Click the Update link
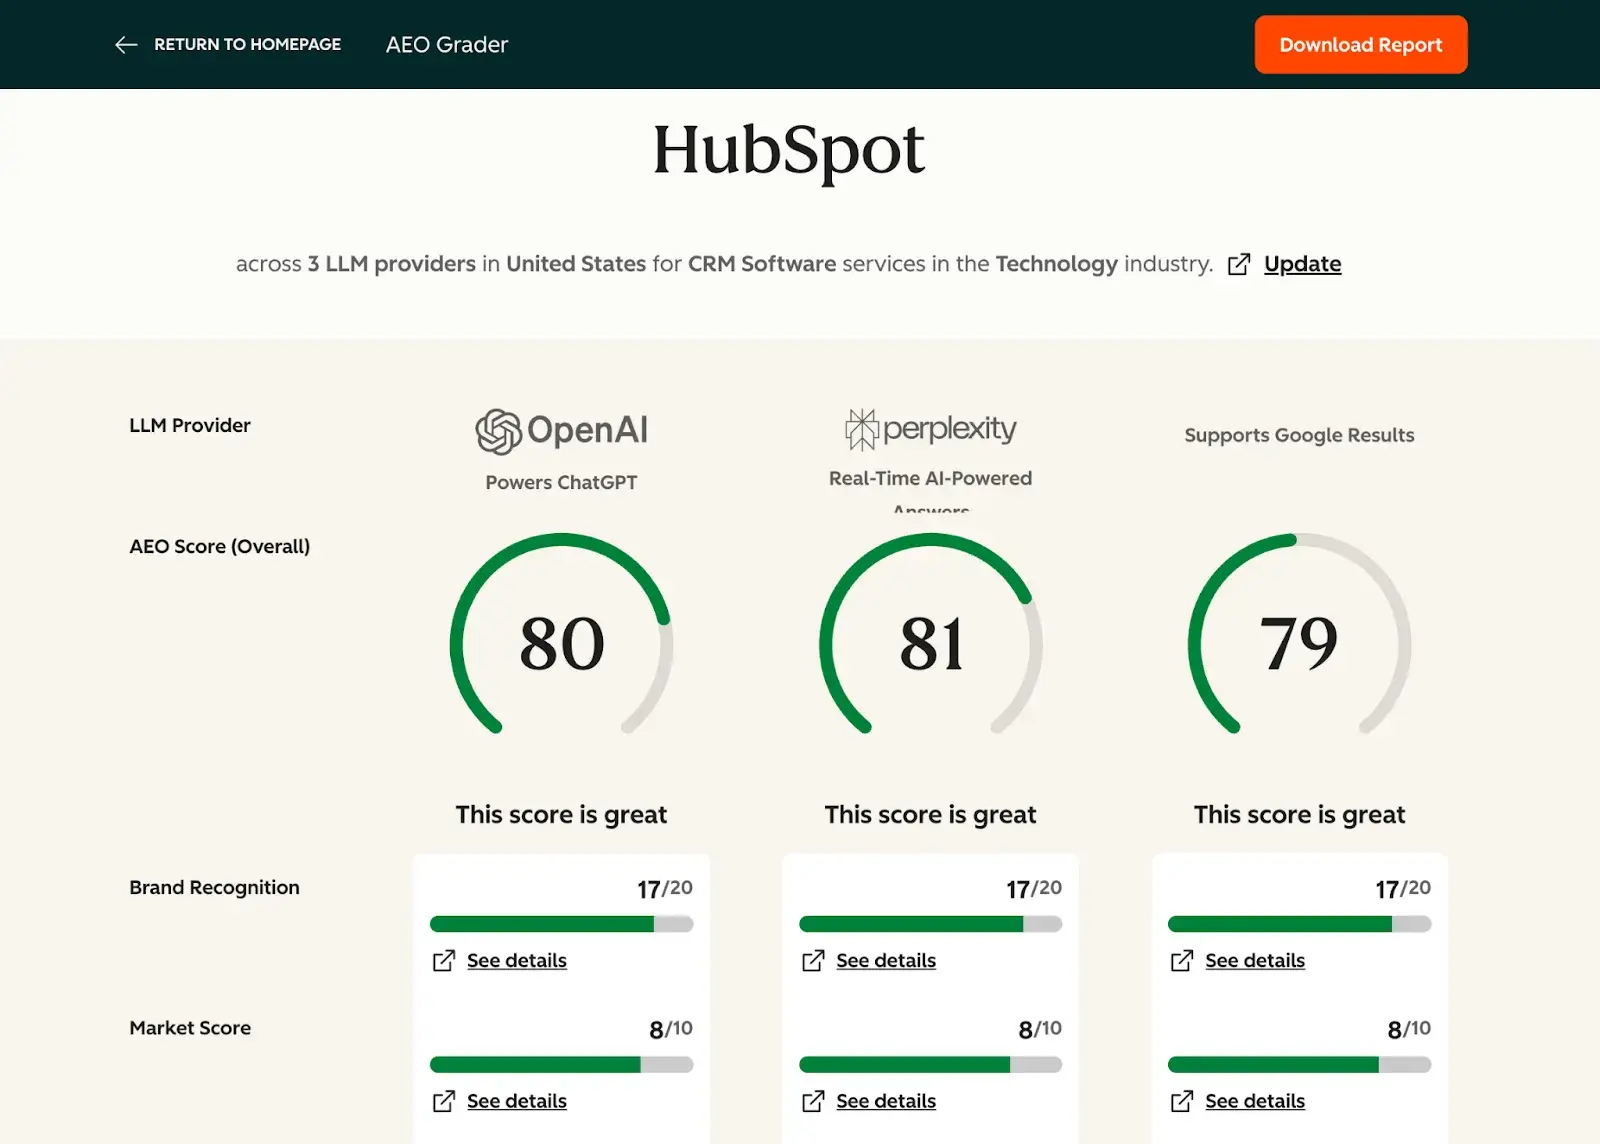Screen dimensions: 1600x1144 coord(1302,264)
